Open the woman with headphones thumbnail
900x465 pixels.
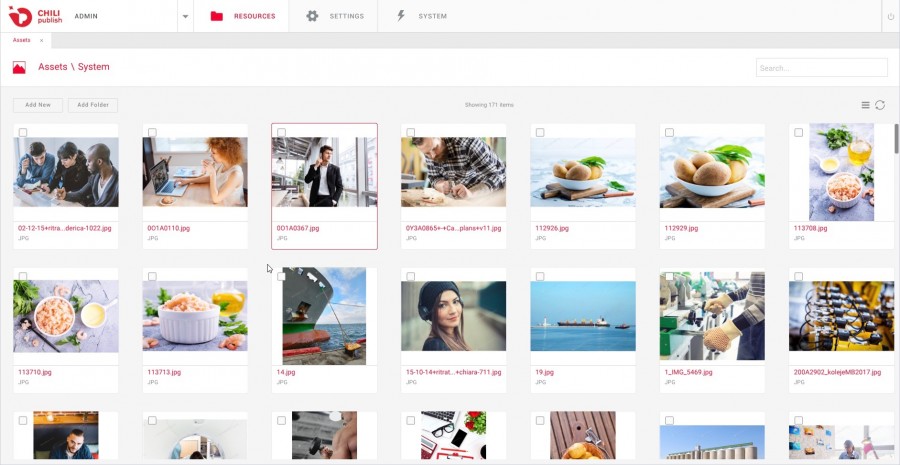click(x=453, y=316)
